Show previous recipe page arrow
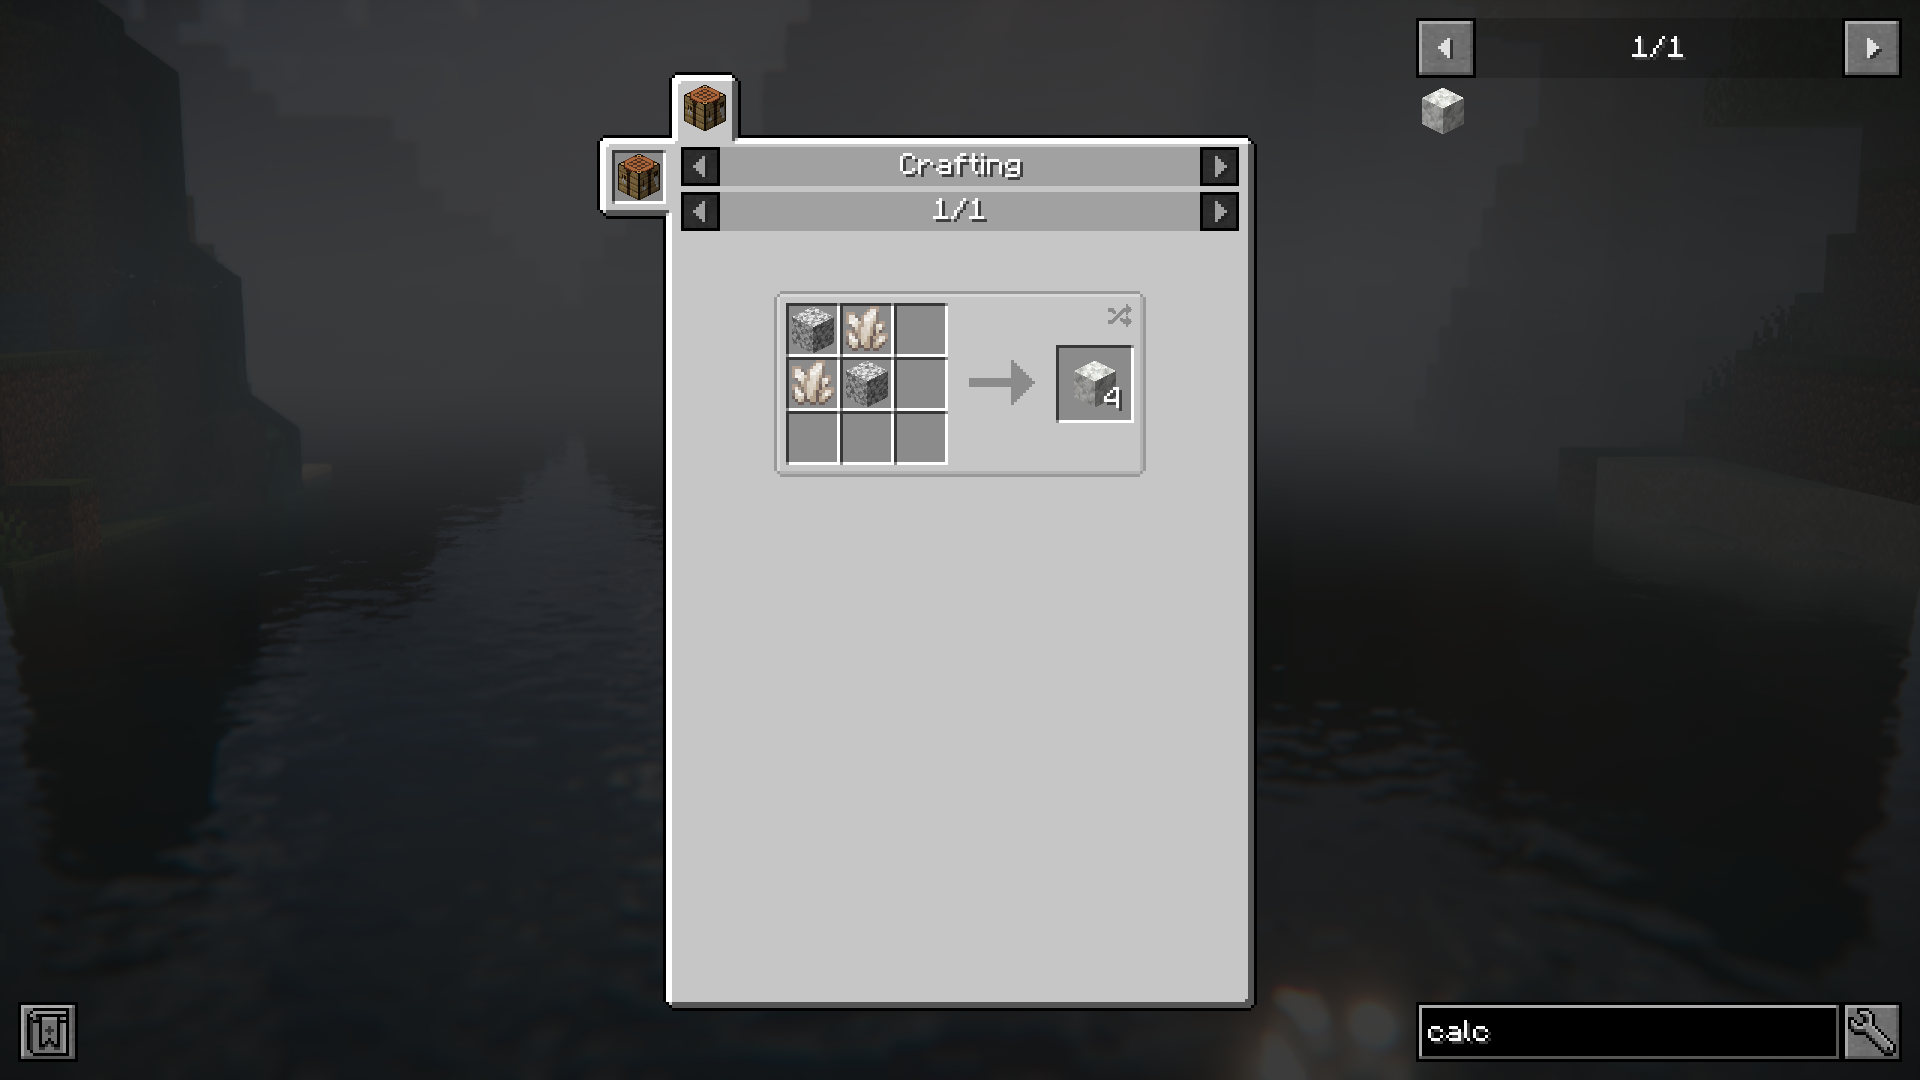This screenshot has width=1920, height=1080. click(x=700, y=211)
